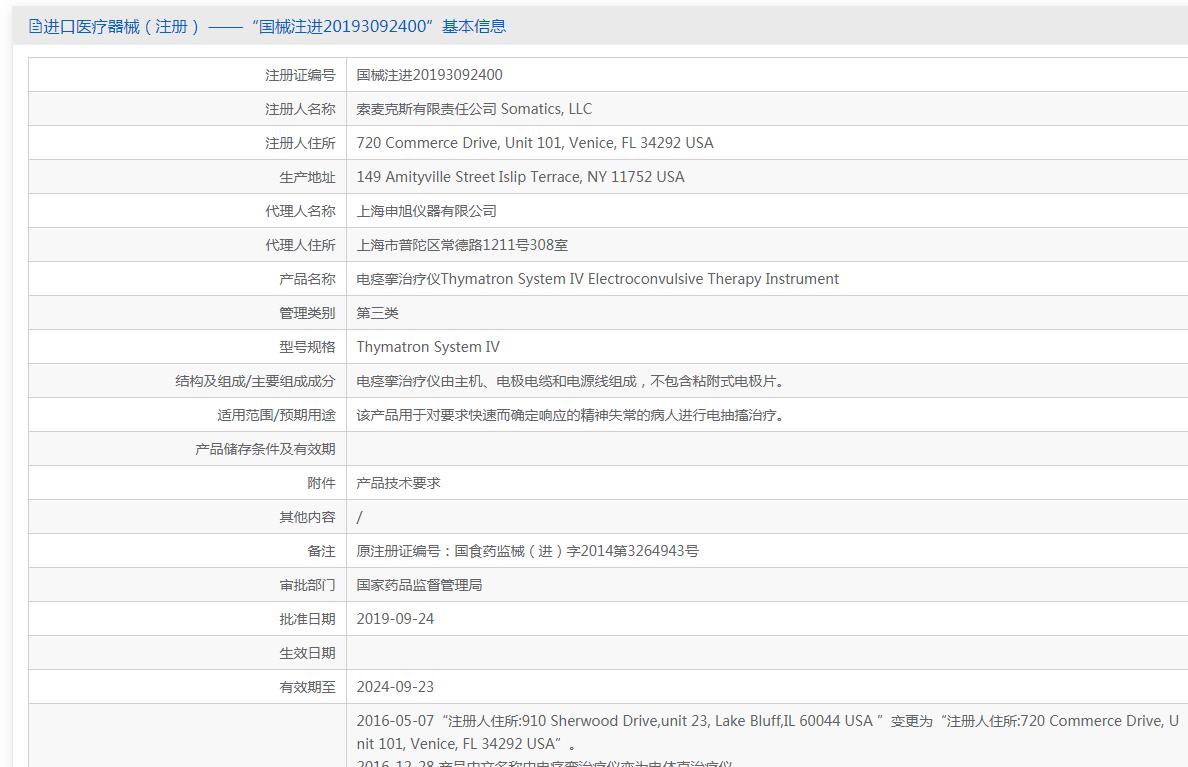
Task: Select the 149 Amityville Street production address
Action: tap(521, 177)
